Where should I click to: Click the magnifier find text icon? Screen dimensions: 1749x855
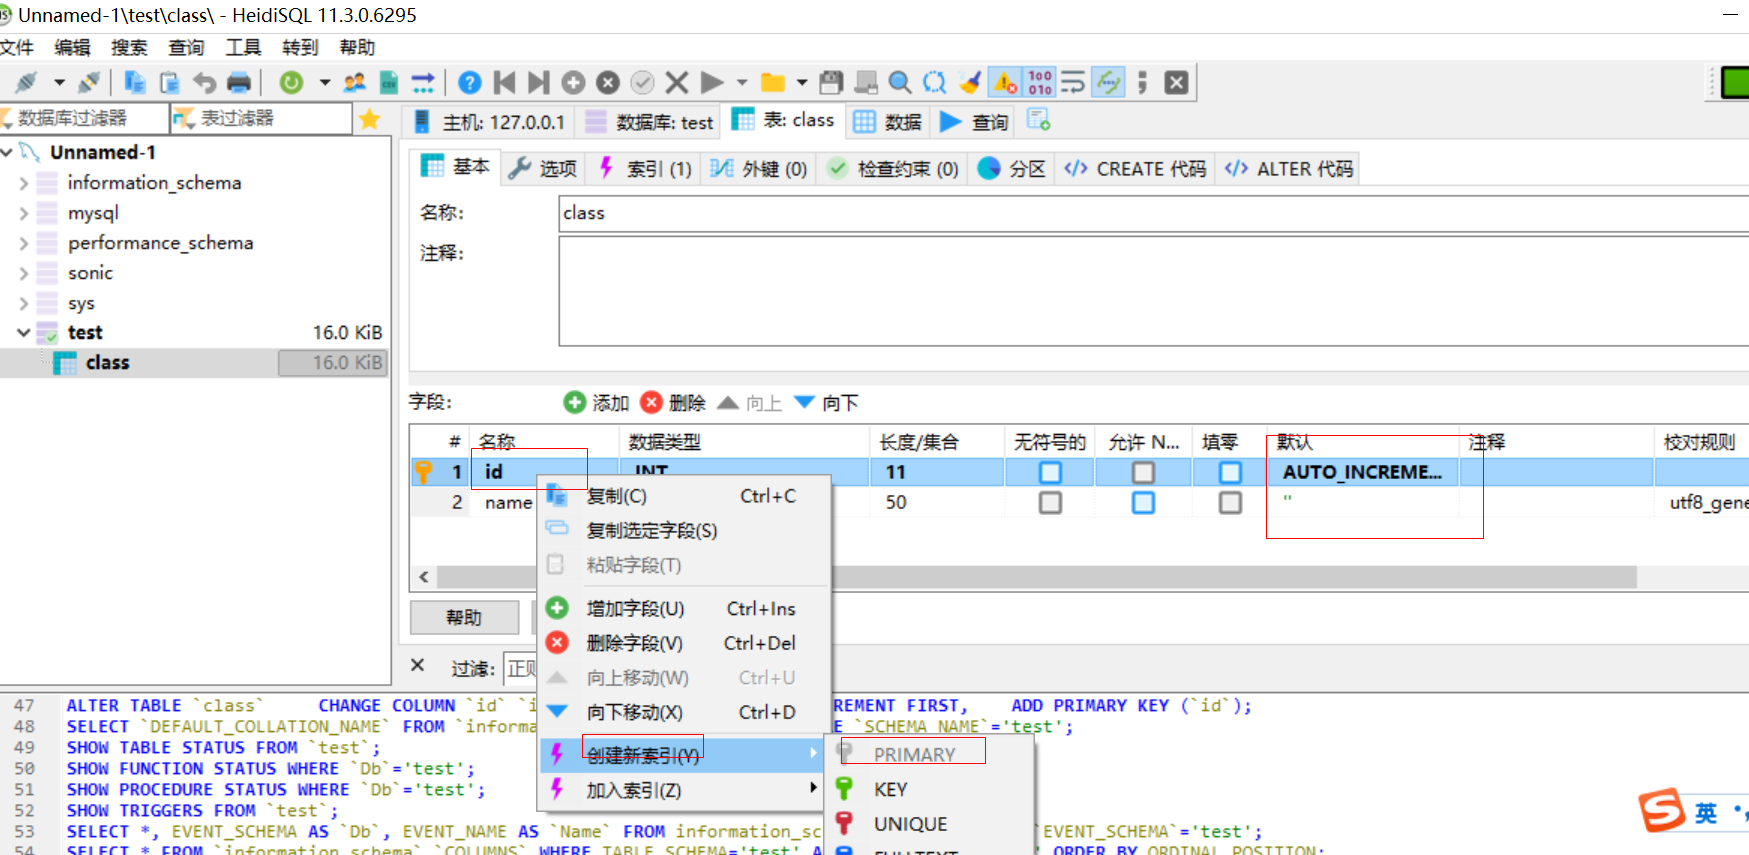click(x=900, y=82)
